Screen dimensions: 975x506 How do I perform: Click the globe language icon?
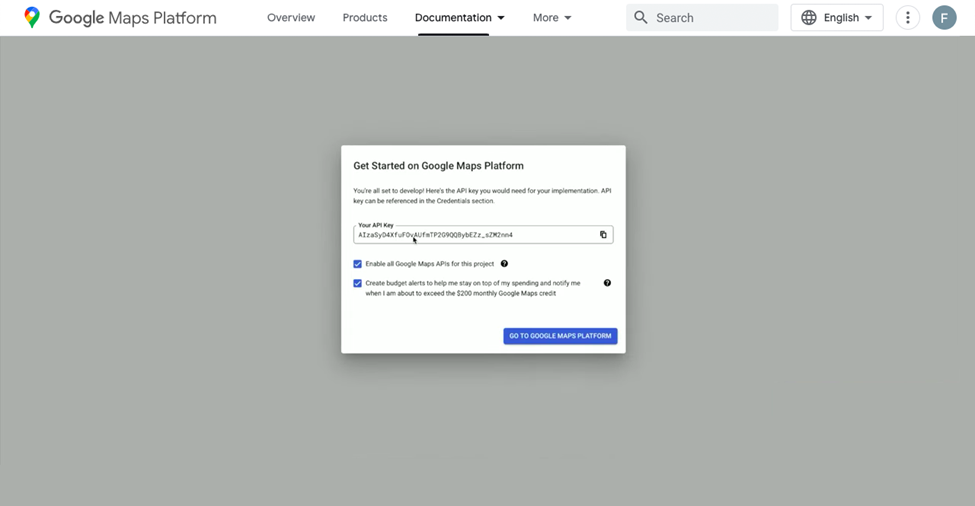point(808,17)
